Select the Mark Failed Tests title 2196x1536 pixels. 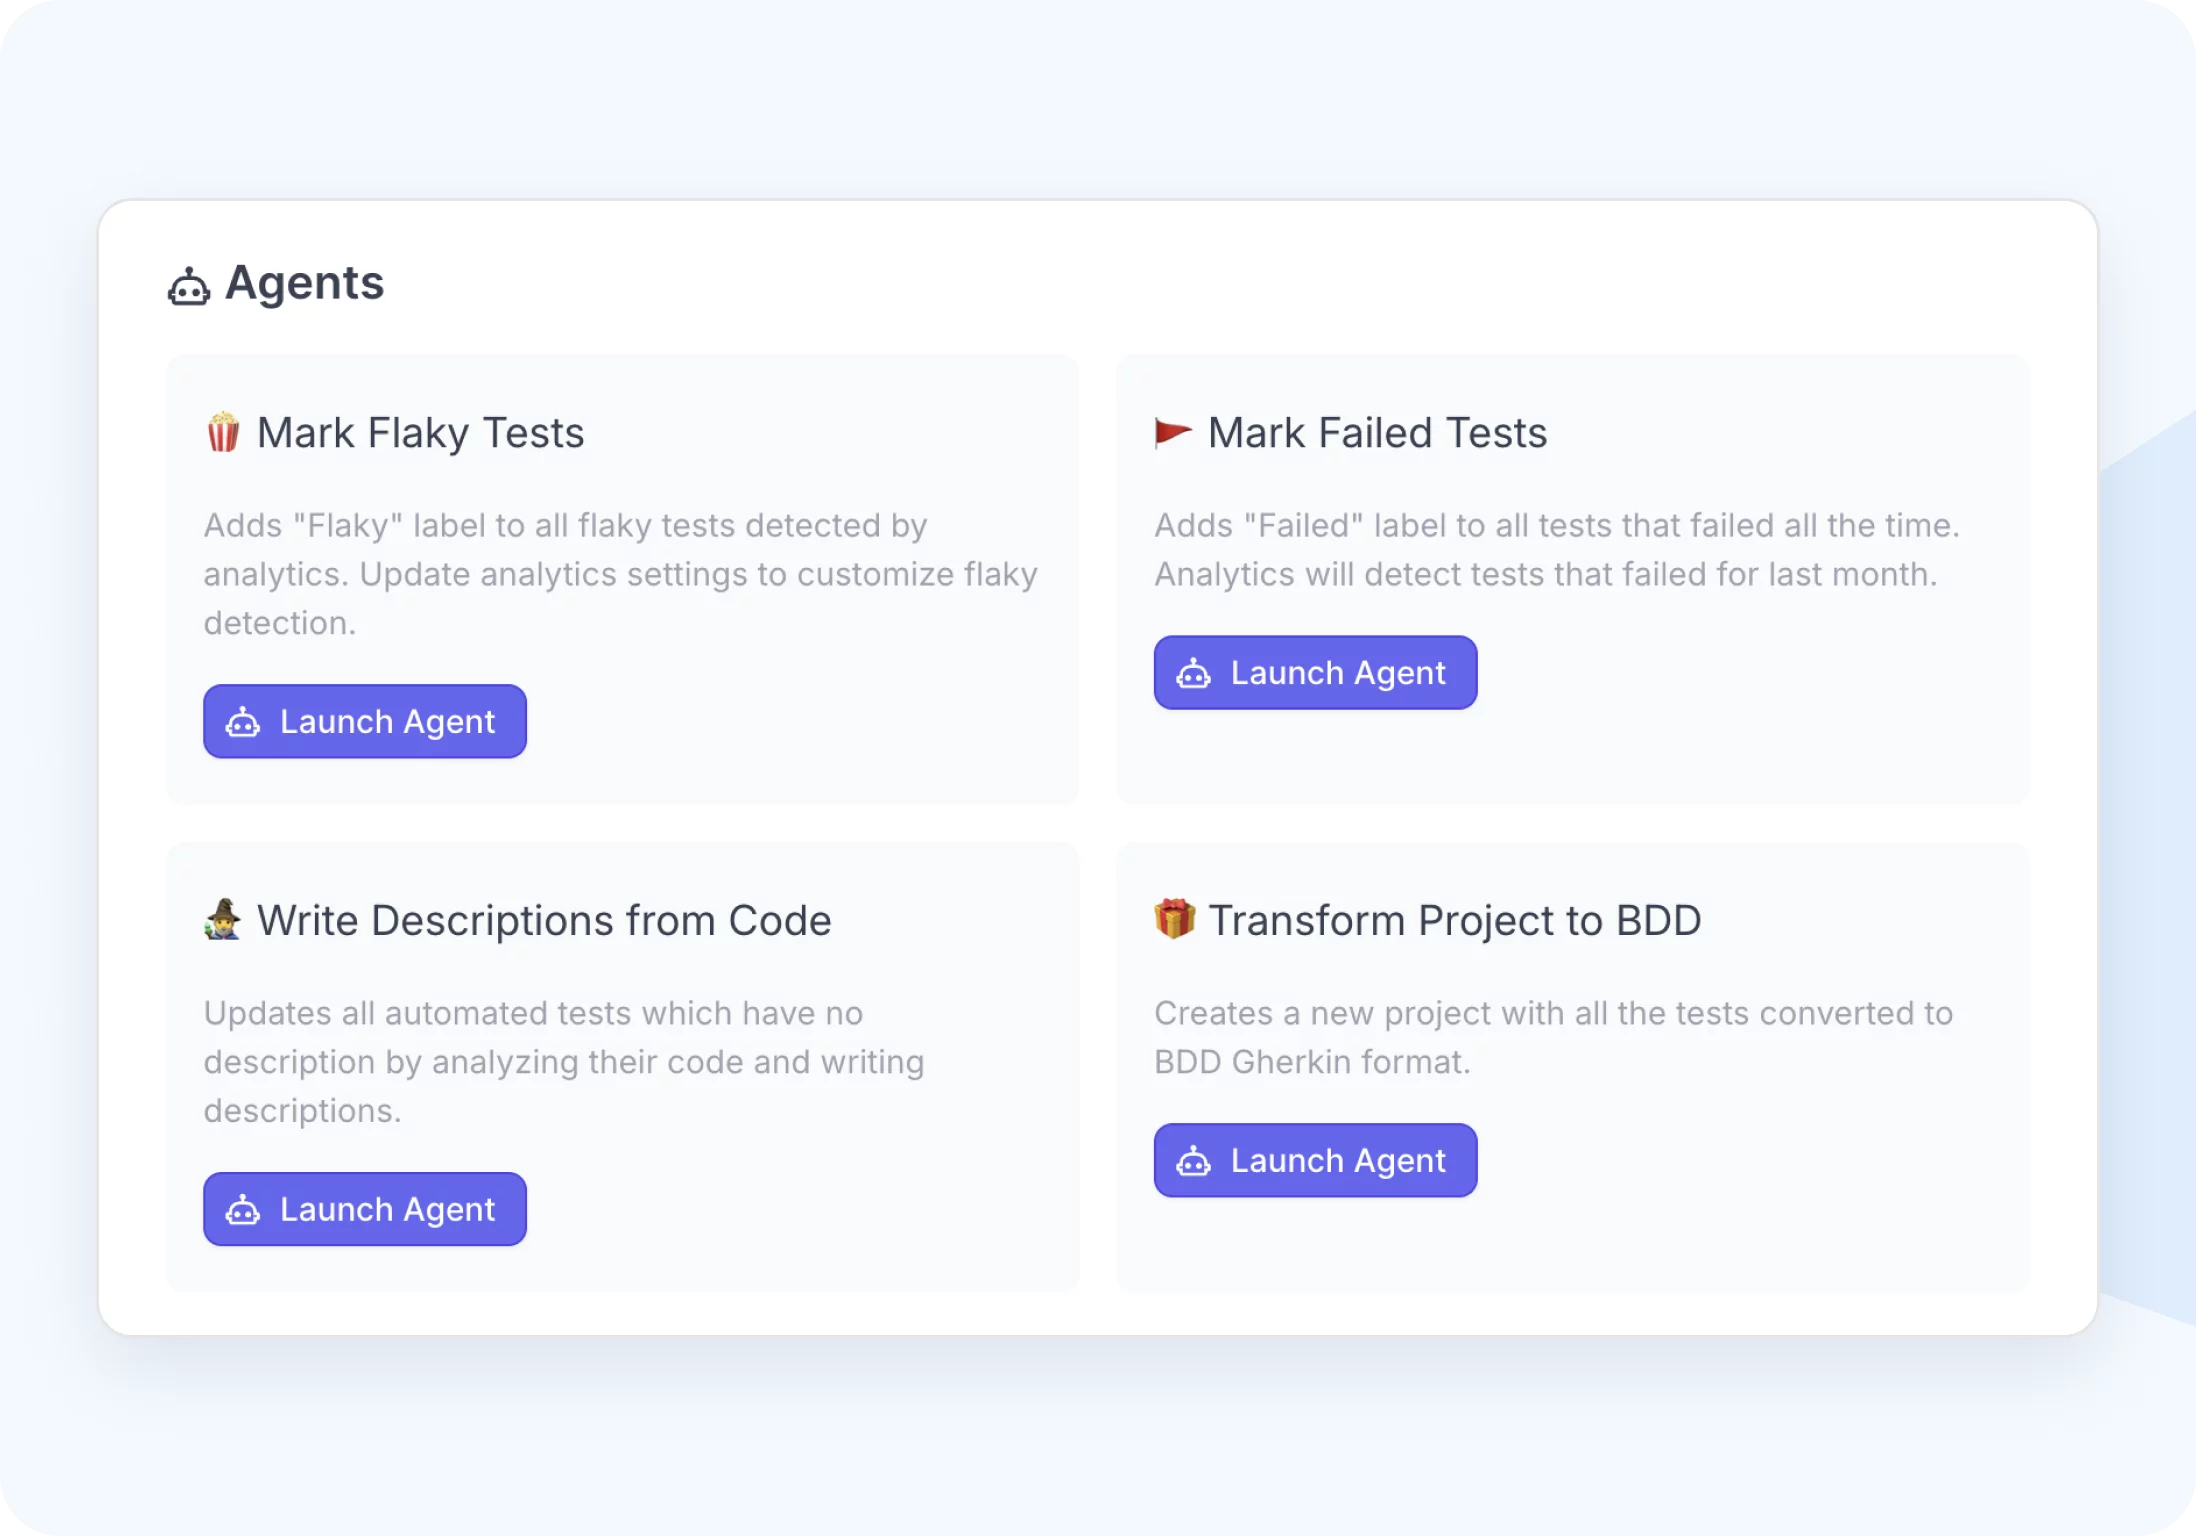(x=1377, y=433)
